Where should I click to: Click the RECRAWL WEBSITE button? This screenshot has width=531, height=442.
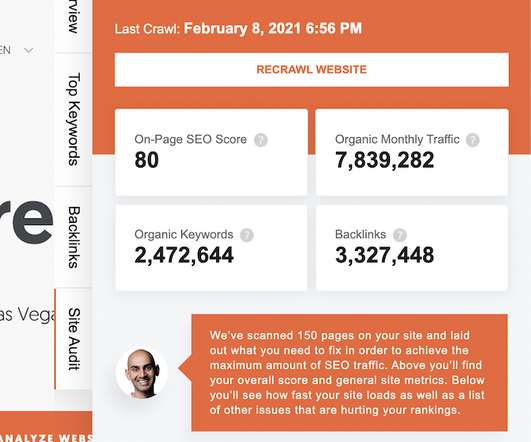pos(312,70)
